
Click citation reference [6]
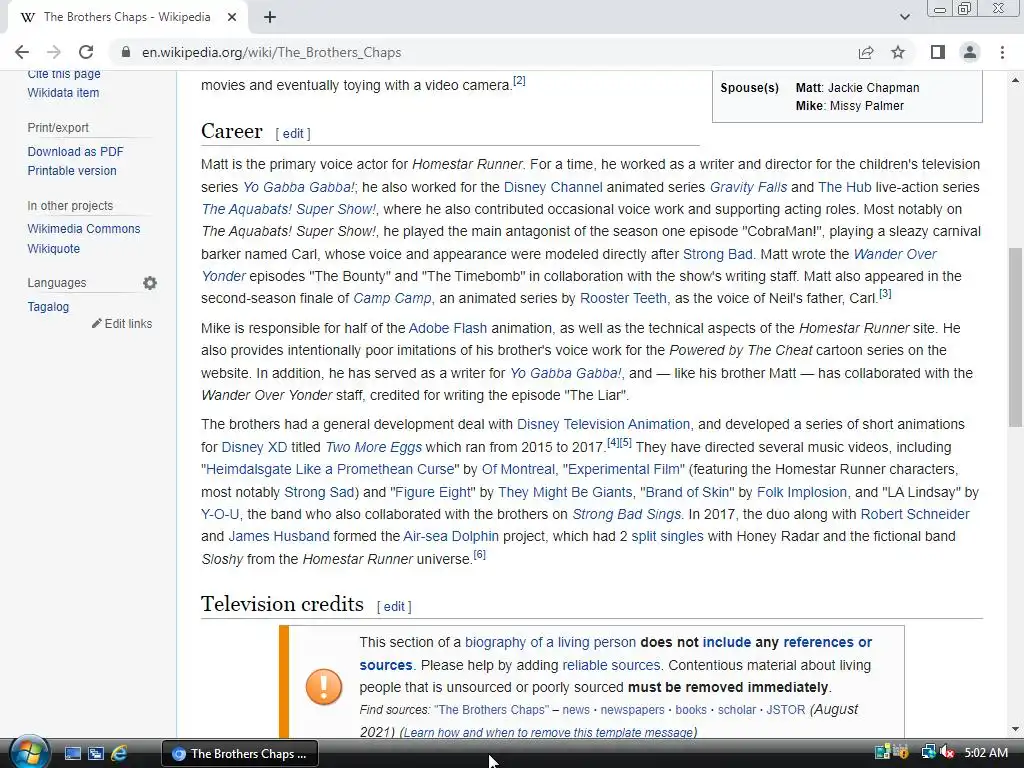pos(479,554)
